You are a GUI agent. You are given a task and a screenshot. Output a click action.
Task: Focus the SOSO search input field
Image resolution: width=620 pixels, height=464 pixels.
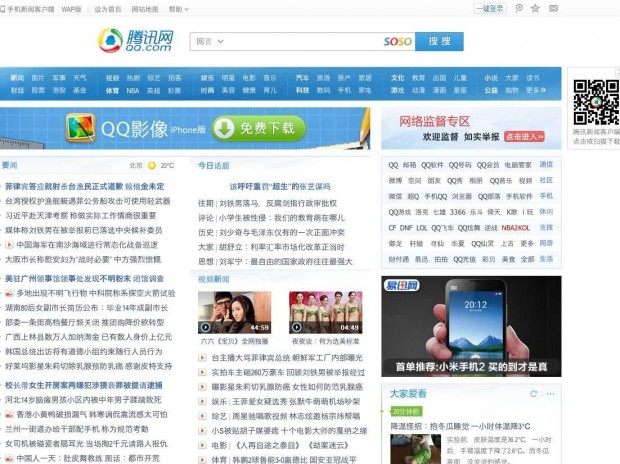[x=302, y=41]
